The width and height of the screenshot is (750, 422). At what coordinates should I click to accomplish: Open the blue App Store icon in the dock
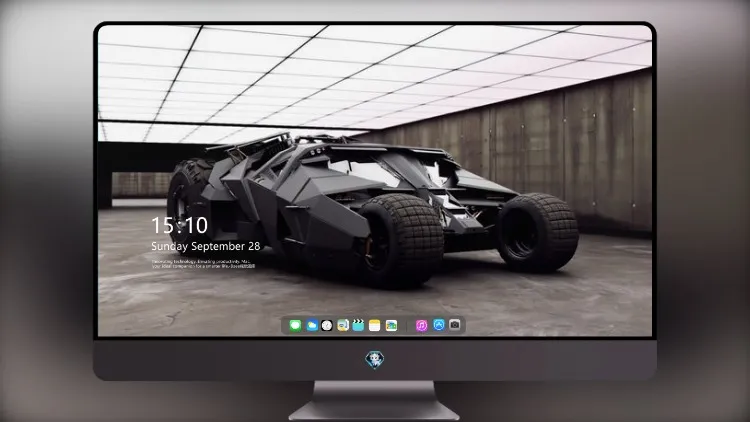point(439,325)
